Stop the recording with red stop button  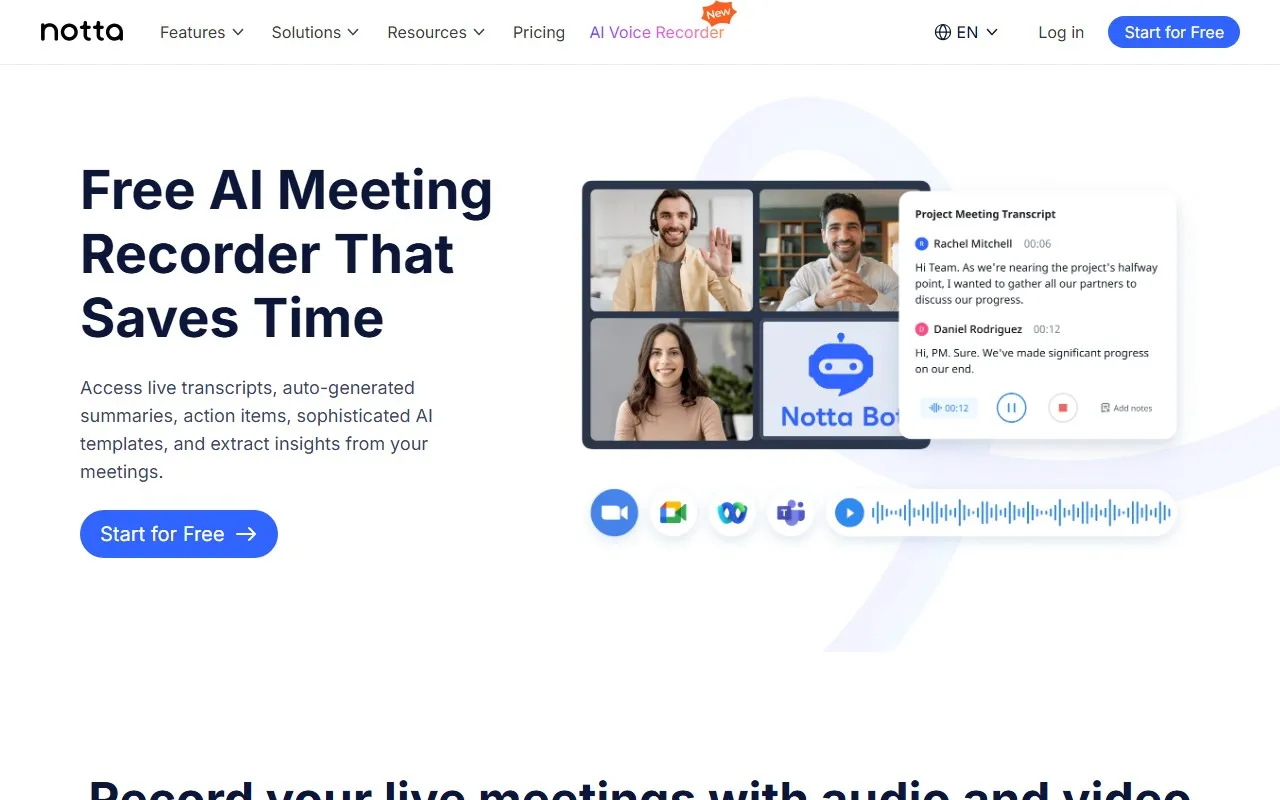[x=1062, y=407]
